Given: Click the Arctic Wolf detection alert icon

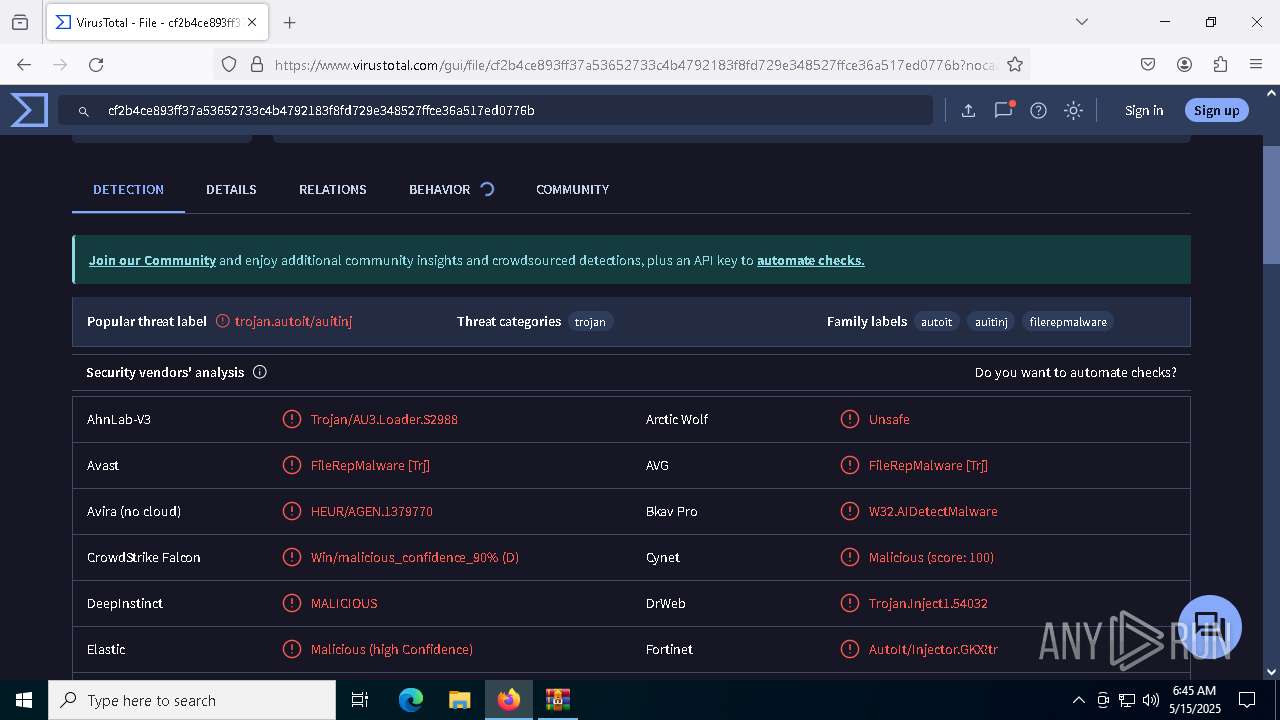Looking at the screenshot, I should pyautogui.click(x=850, y=419).
